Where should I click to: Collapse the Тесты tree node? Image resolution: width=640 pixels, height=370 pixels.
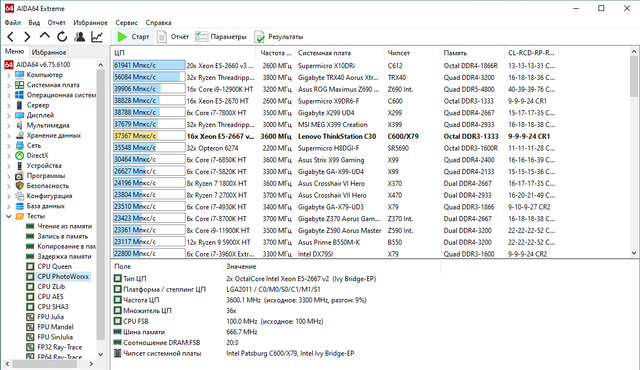point(9,216)
